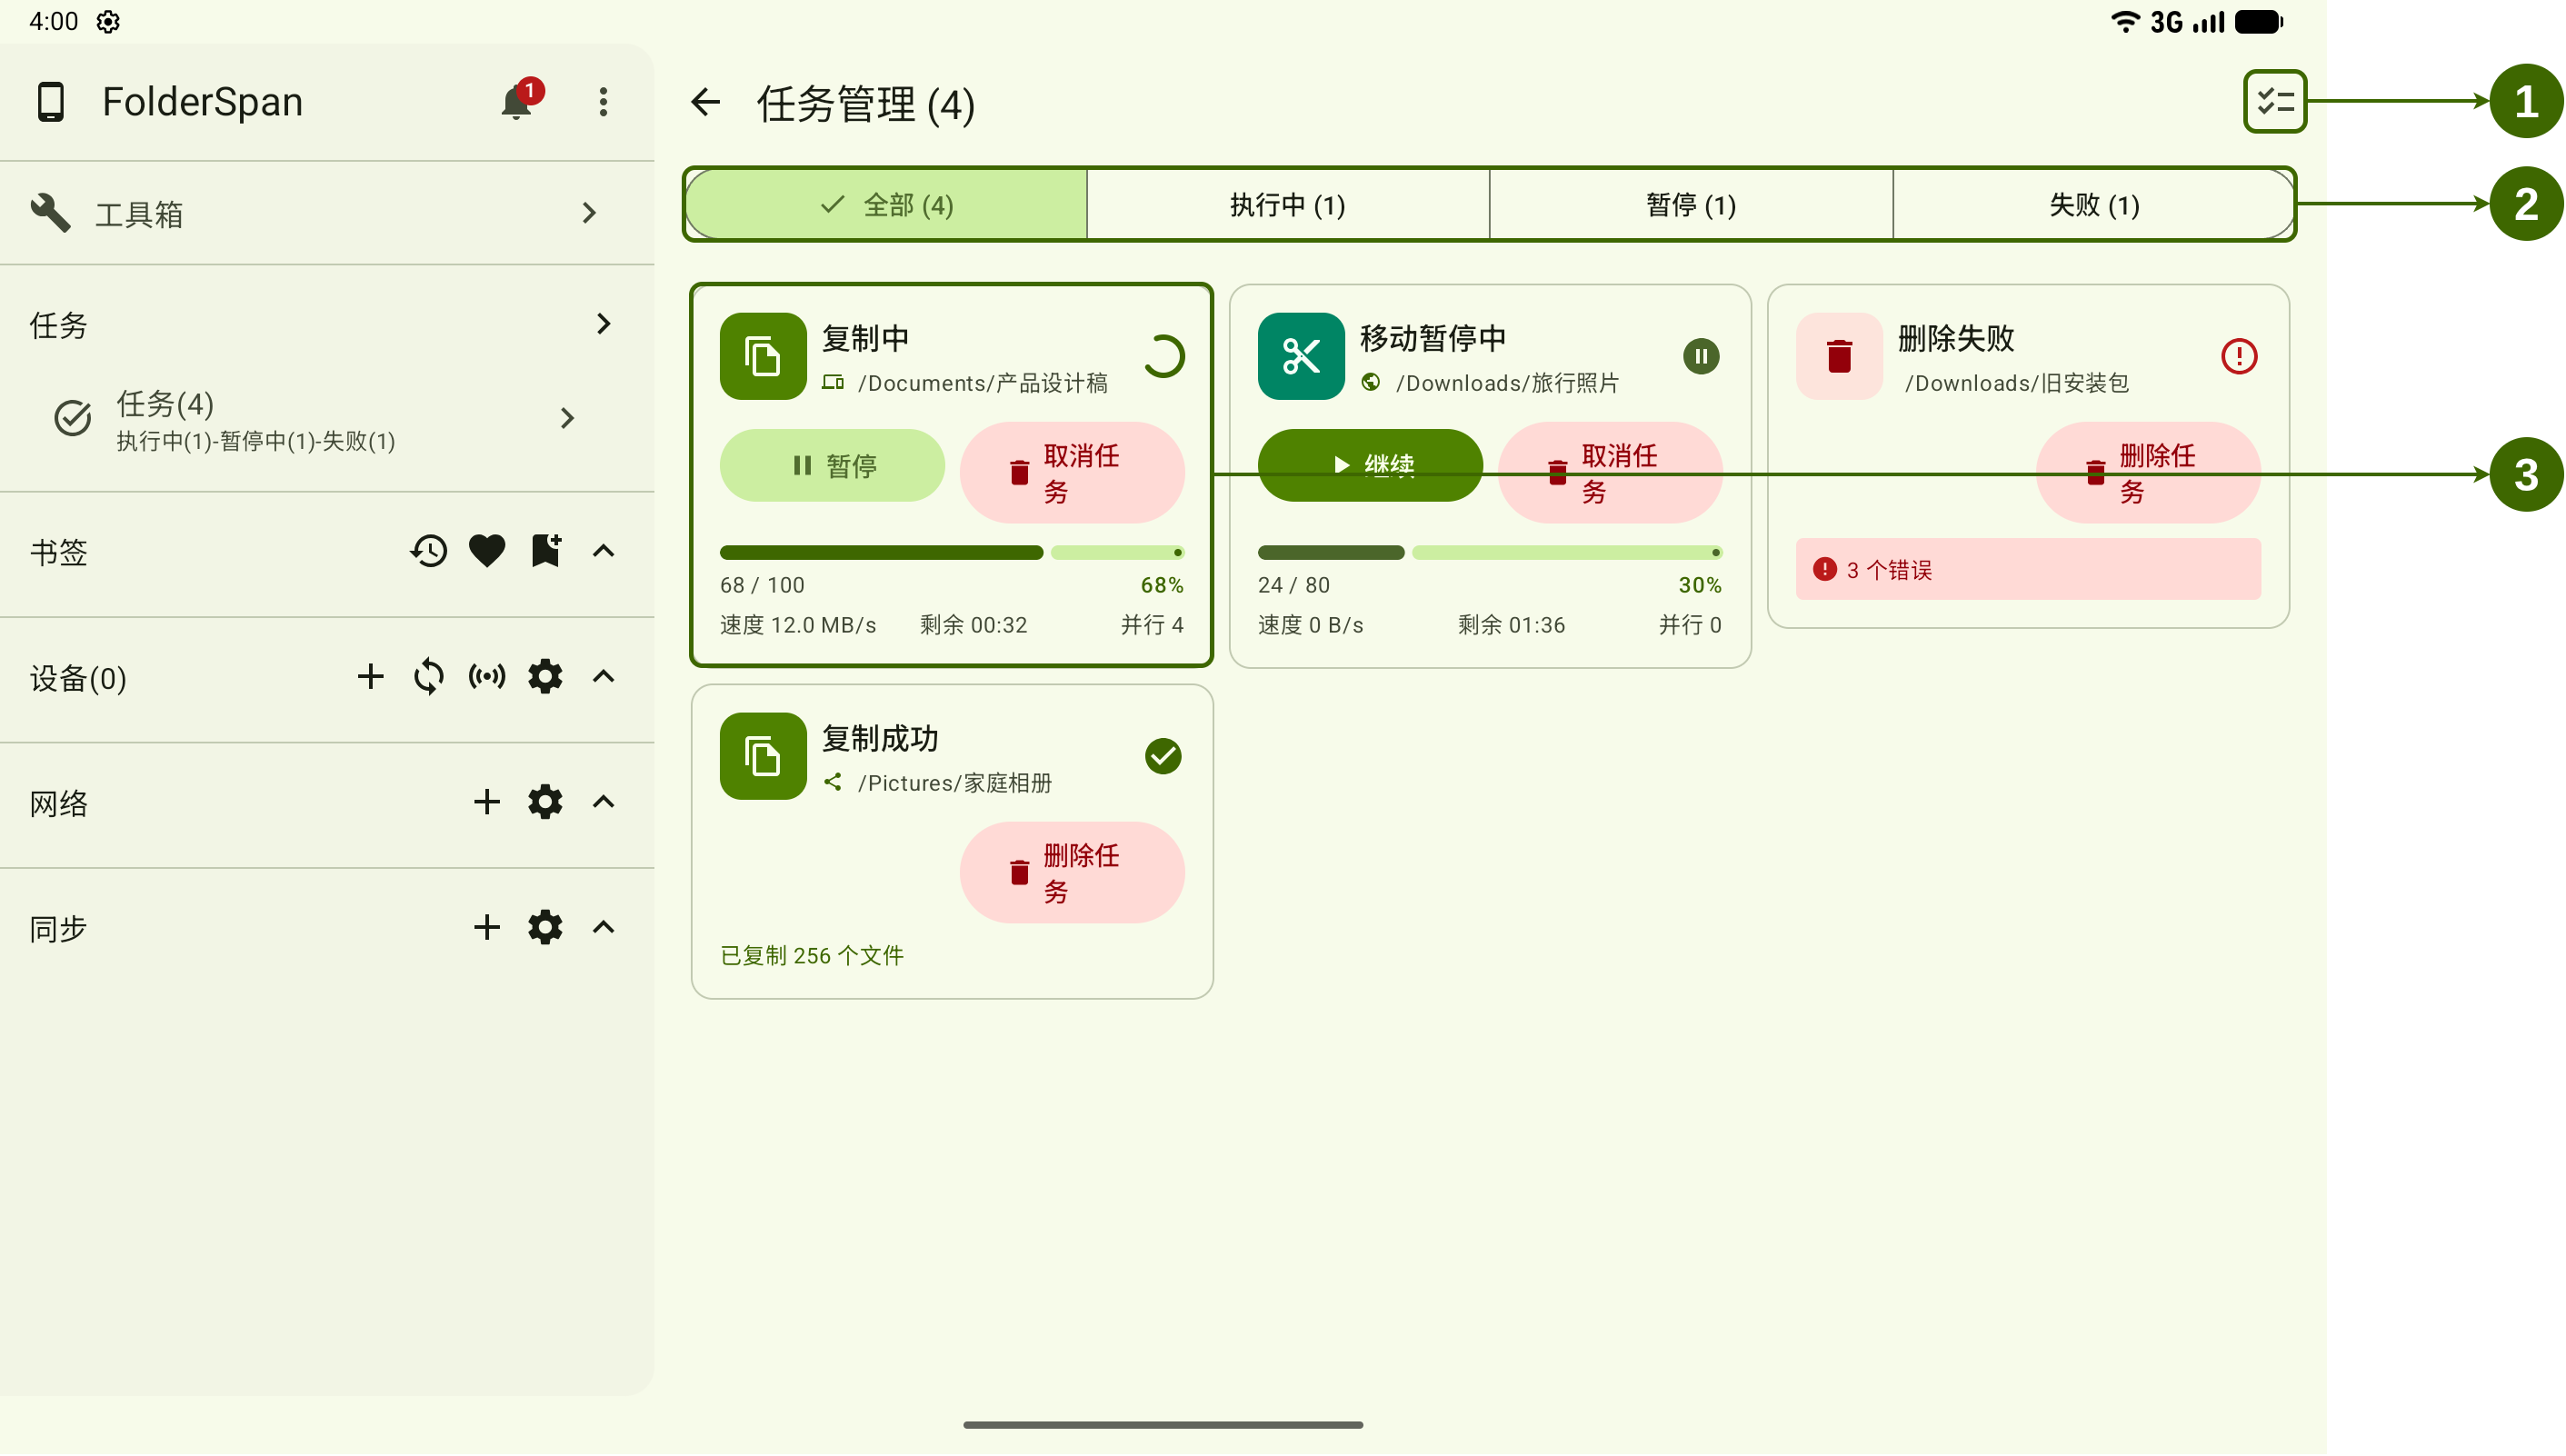Add a new bookmark

pos(546,551)
